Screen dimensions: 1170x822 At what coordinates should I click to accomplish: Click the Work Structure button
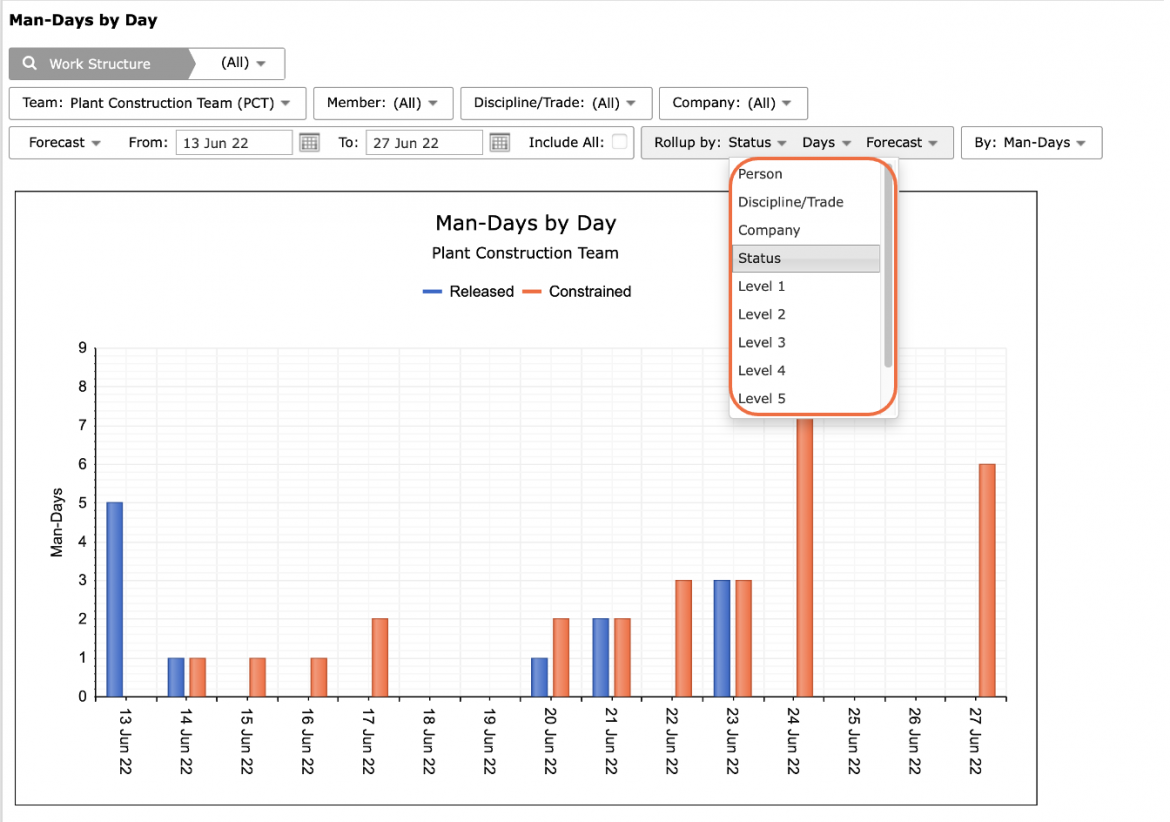pos(98,63)
